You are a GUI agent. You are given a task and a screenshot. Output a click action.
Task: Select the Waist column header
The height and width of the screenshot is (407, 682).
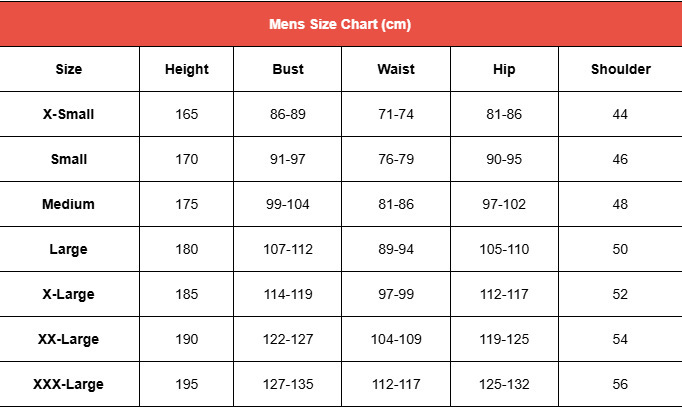[396, 70]
